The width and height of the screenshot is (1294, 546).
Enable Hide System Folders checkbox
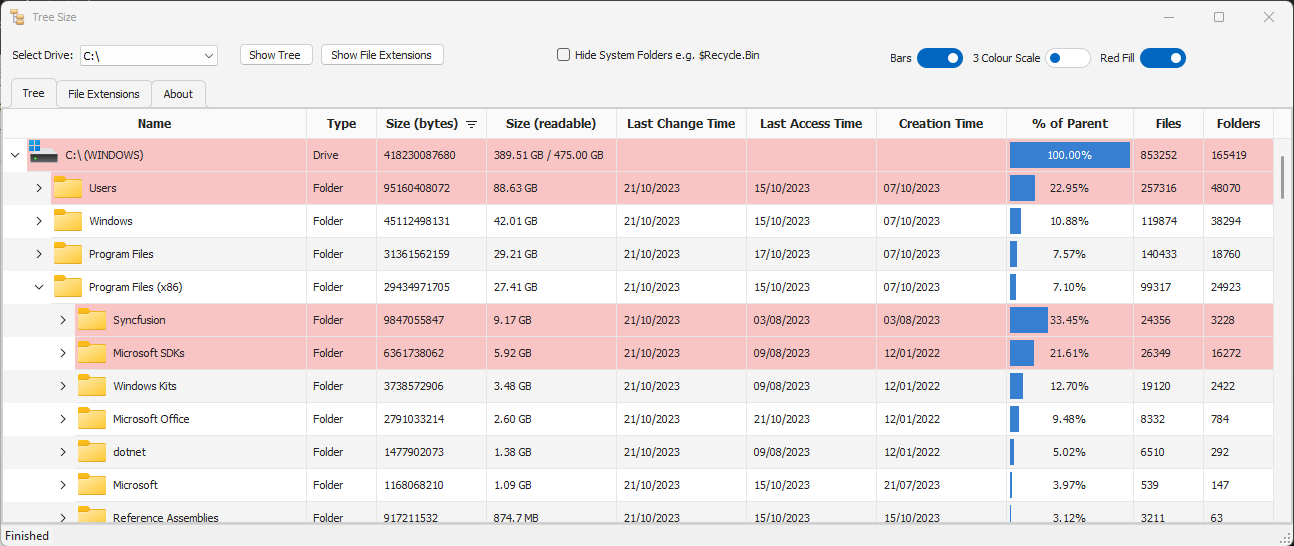pyautogui.click(x=564, y=55)
